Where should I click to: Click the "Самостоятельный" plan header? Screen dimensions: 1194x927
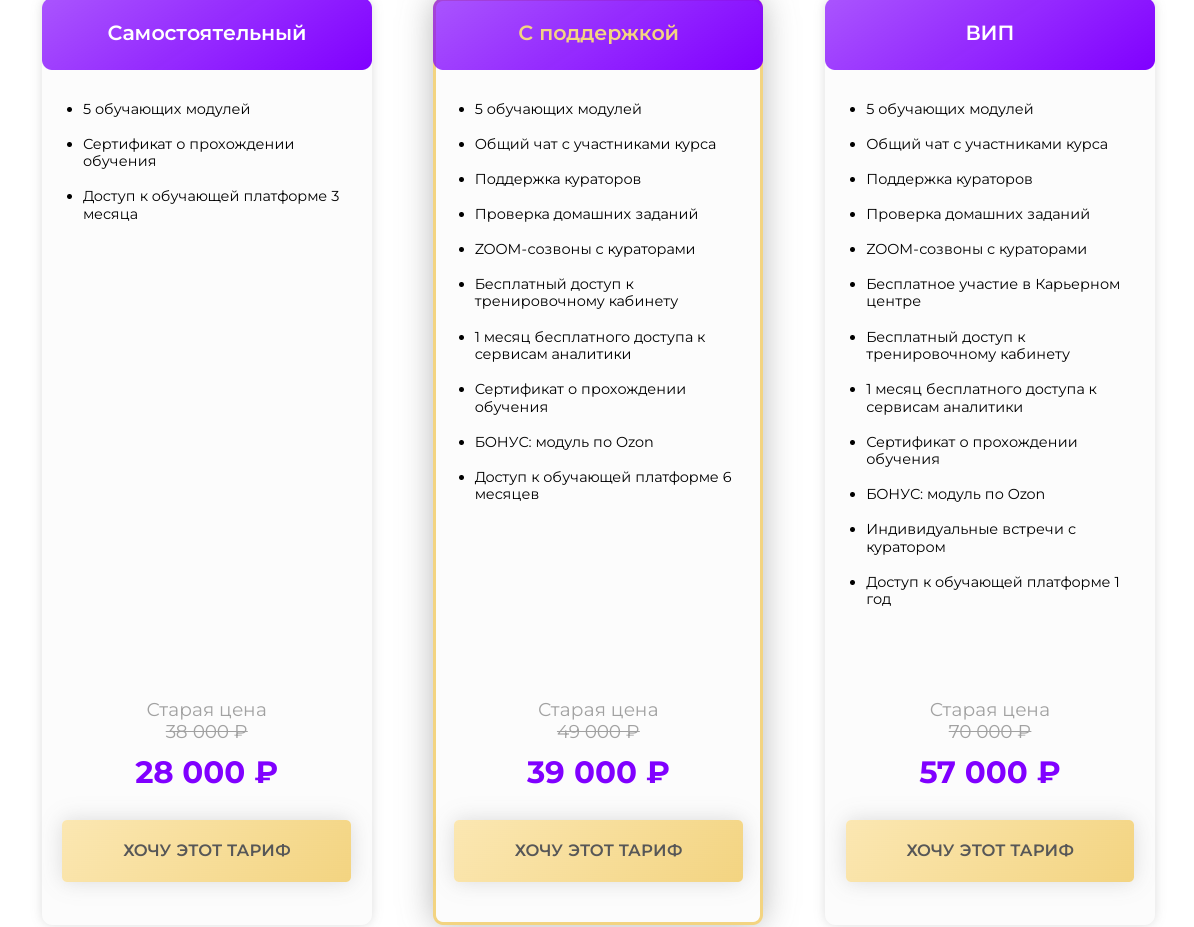[207, 33]
